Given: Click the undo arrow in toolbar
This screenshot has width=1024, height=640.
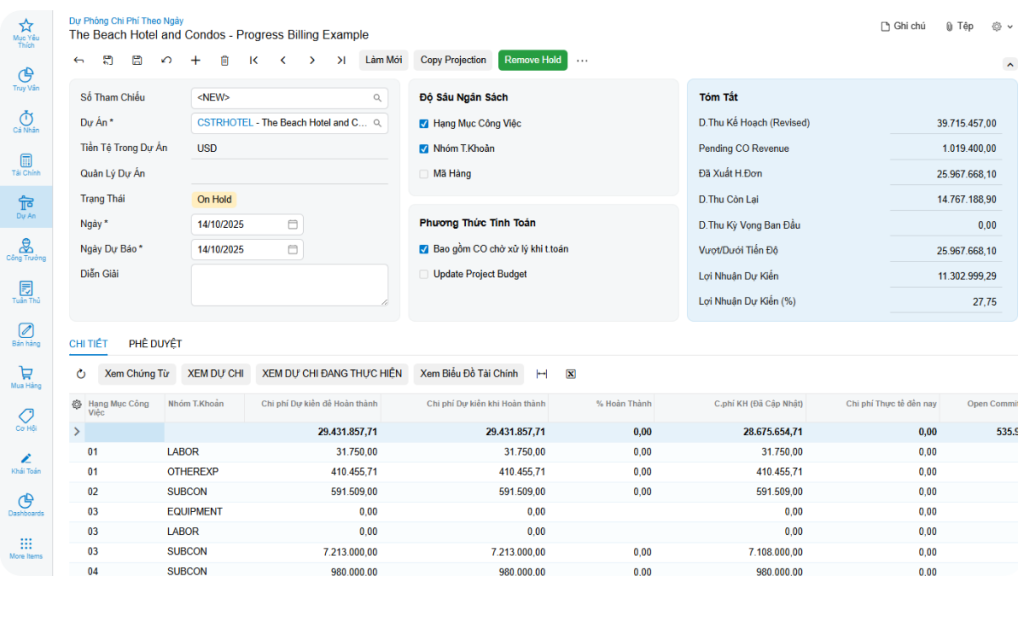Looking at the screenshot, I should pyautogui.click(x=166, y=60).
